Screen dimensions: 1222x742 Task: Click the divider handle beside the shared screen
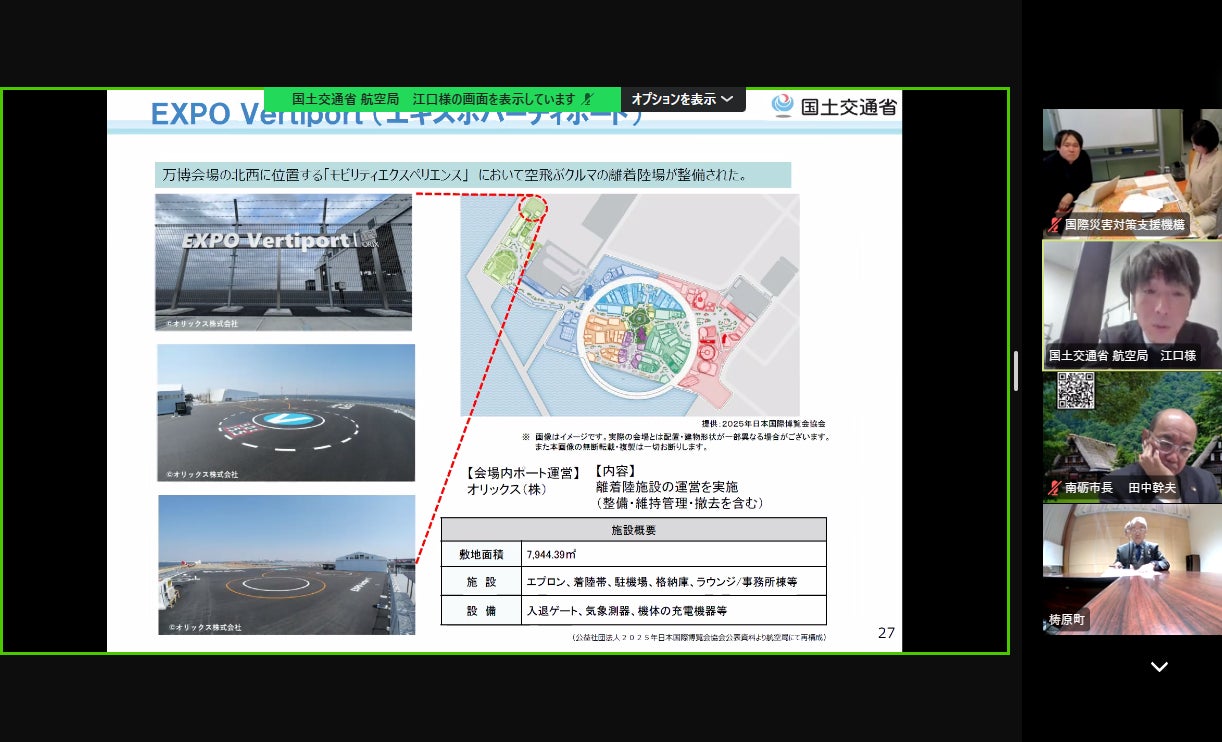[x=1016, y=371]
